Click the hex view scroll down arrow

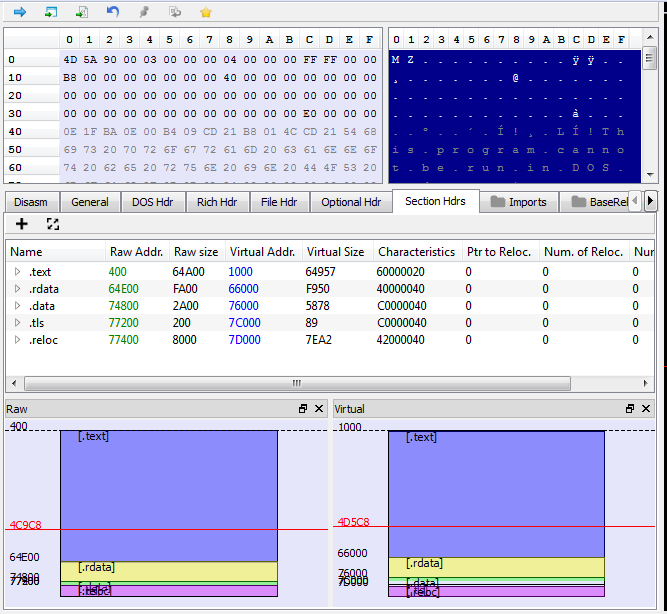[650, 174]
